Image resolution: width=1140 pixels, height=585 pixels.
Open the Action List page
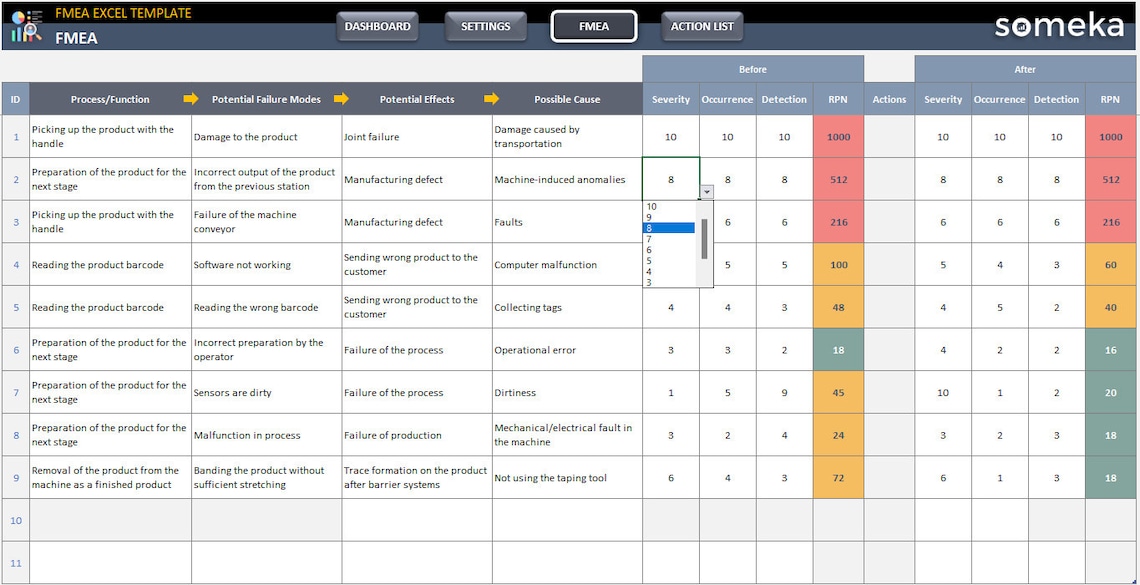701,27
